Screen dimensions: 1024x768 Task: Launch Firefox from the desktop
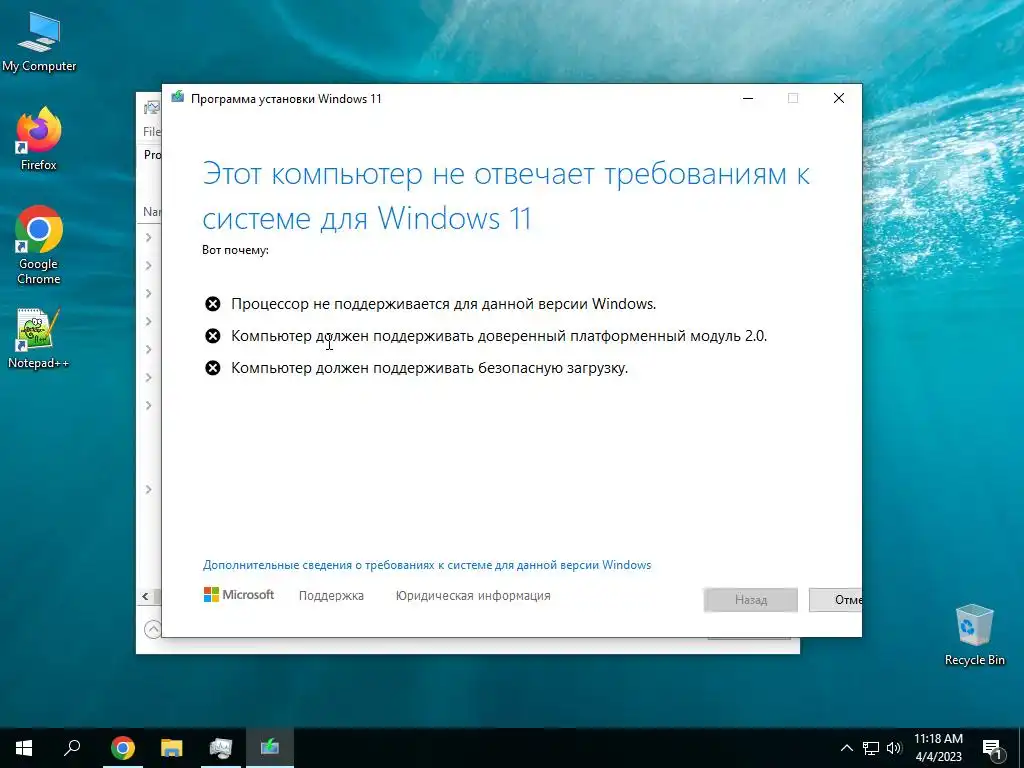click(x=39, y=138)
